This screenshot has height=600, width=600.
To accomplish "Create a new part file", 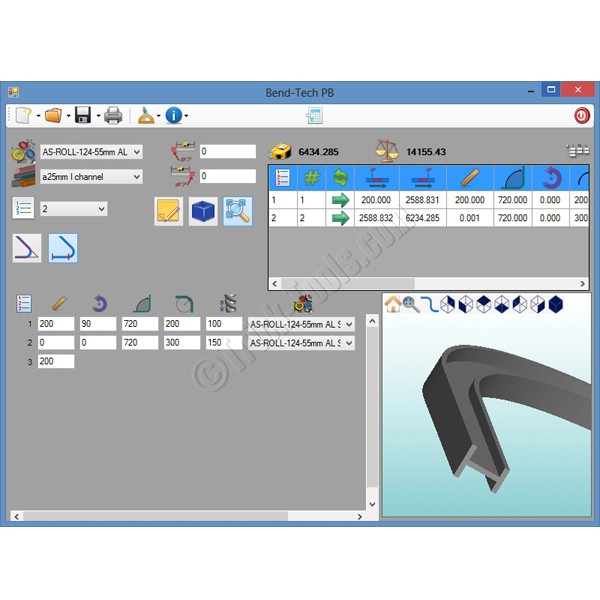I will click(x=23, y=115).
